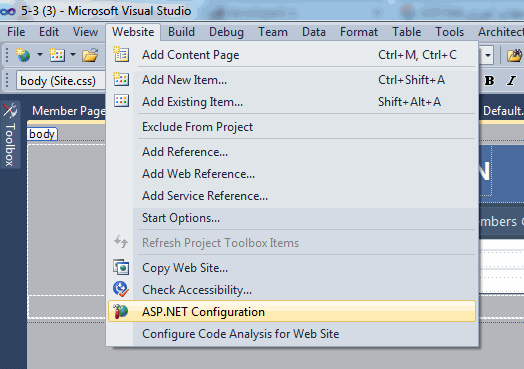Choose Add Content Page from Website menu
524x369 pixels.
(x=292, y=55)
